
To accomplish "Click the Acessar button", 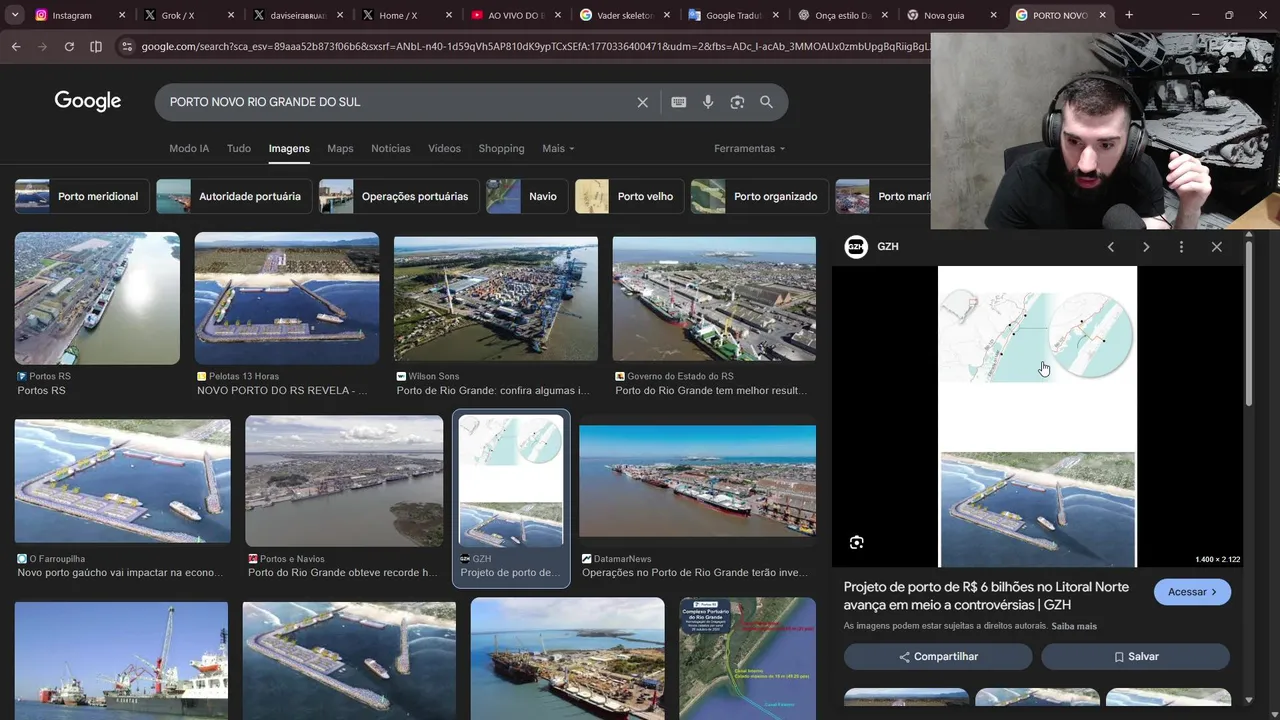I will point(1192,592).
